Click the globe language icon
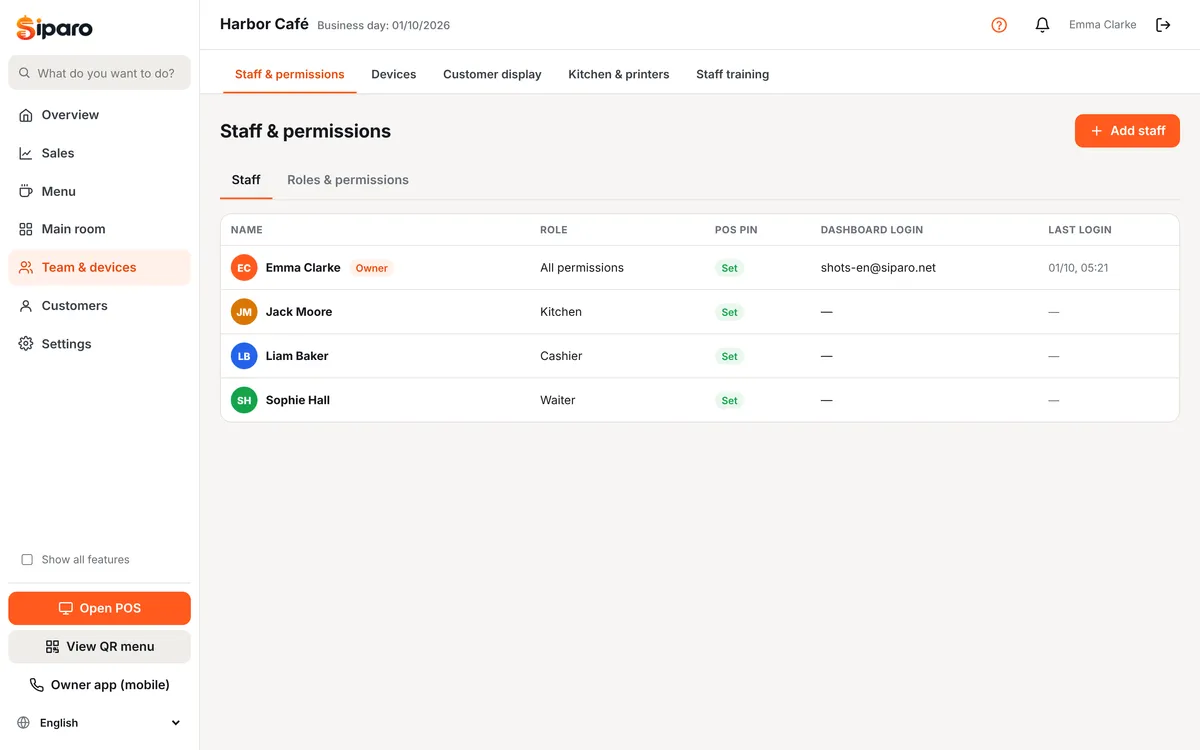 tap(24, 723)
